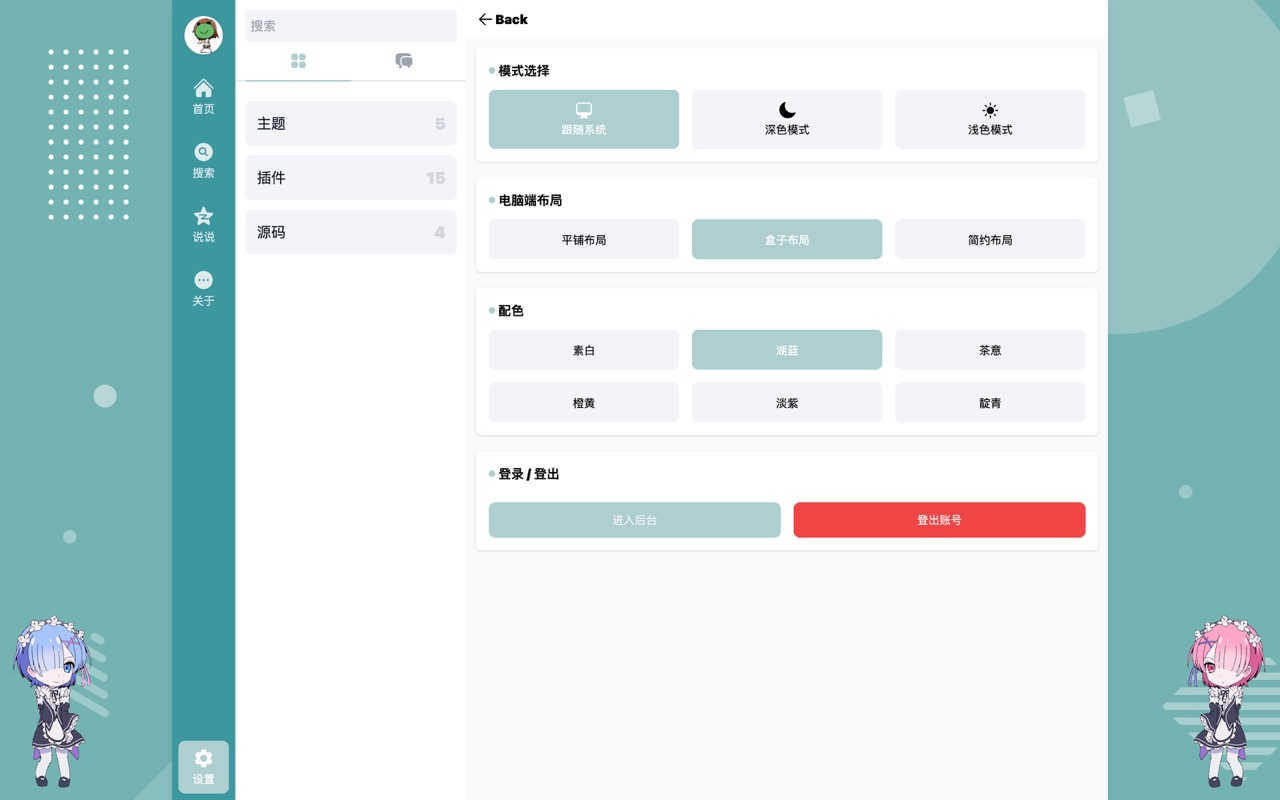
Task: Select the 平铺布局 layout option
Action: click(x=583, y=240)
